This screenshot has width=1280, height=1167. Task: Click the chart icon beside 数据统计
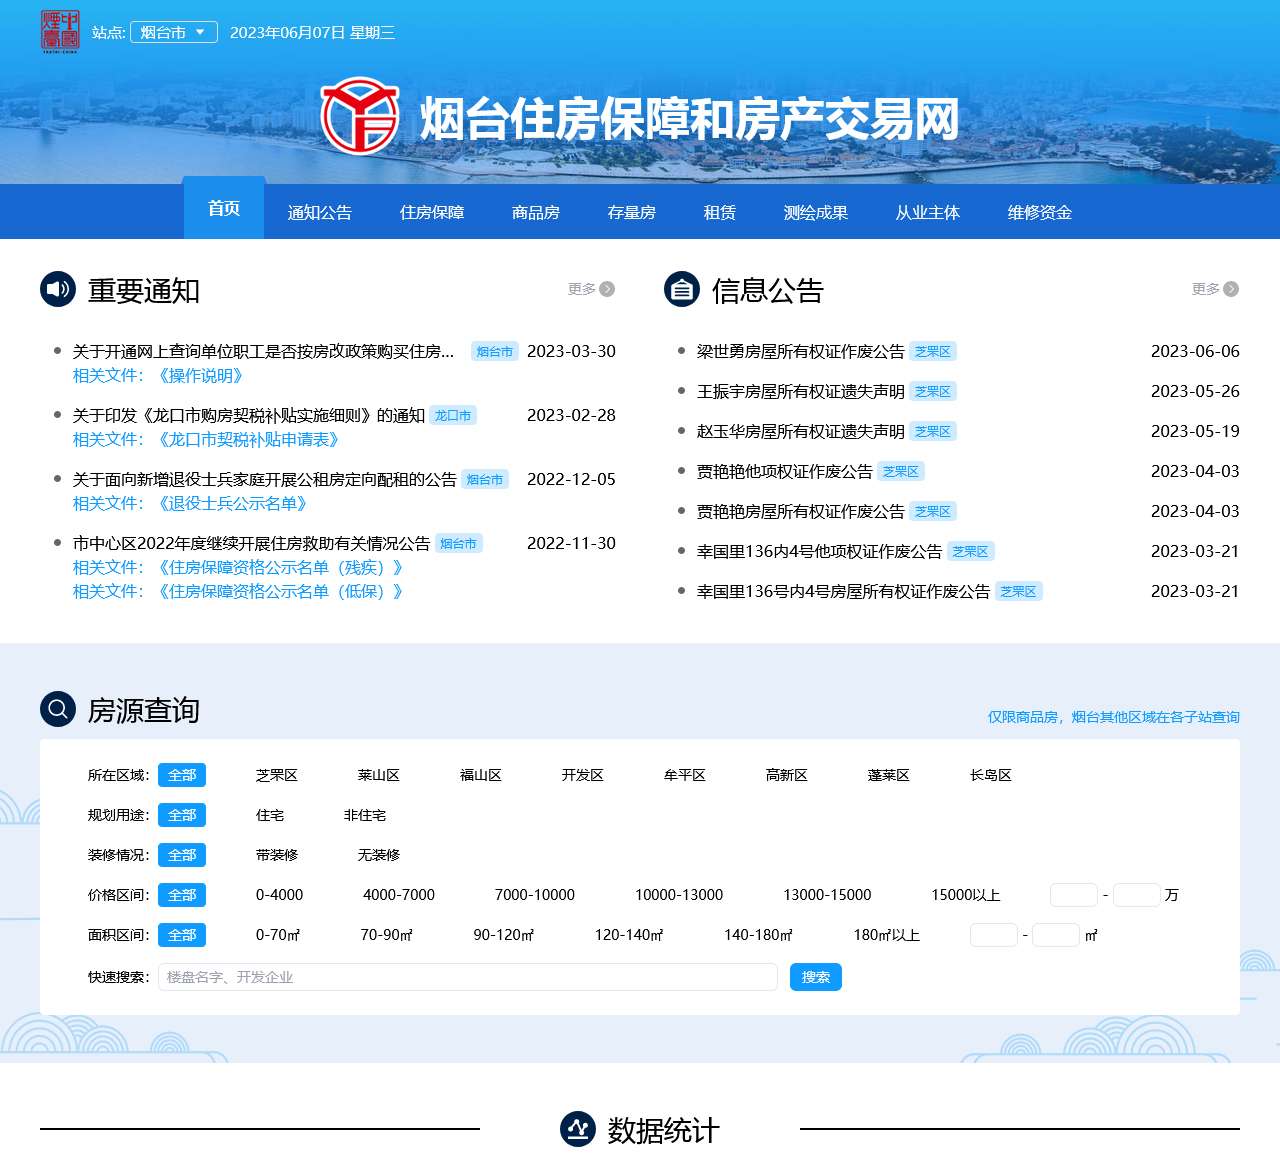coord(578,1130)
